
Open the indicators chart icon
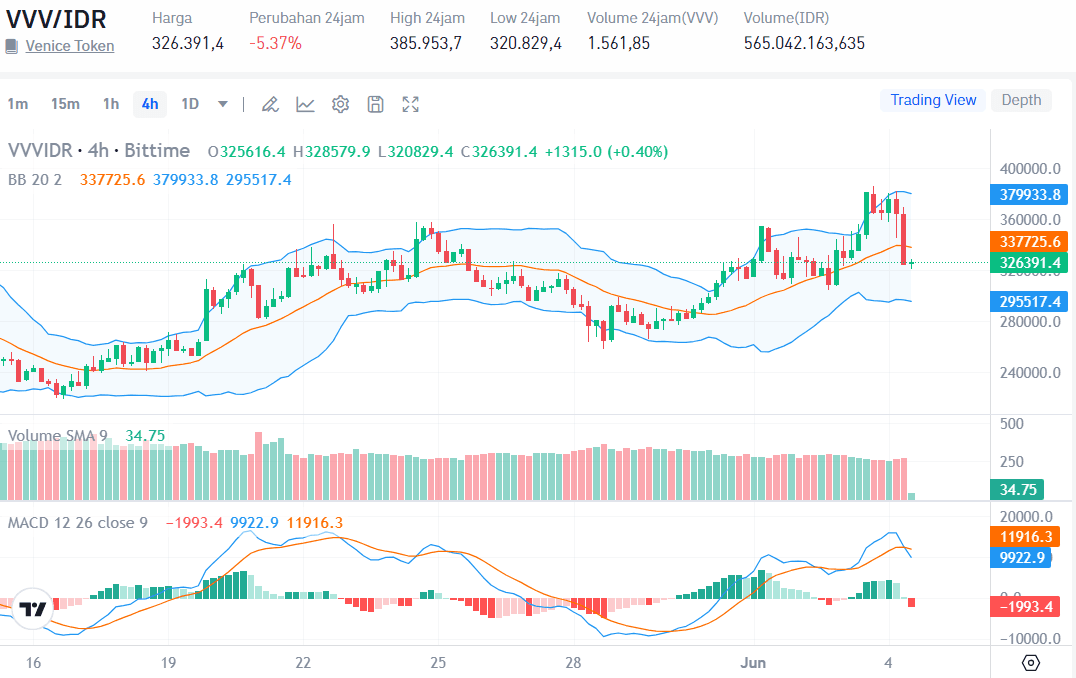[x=305, y=104]
